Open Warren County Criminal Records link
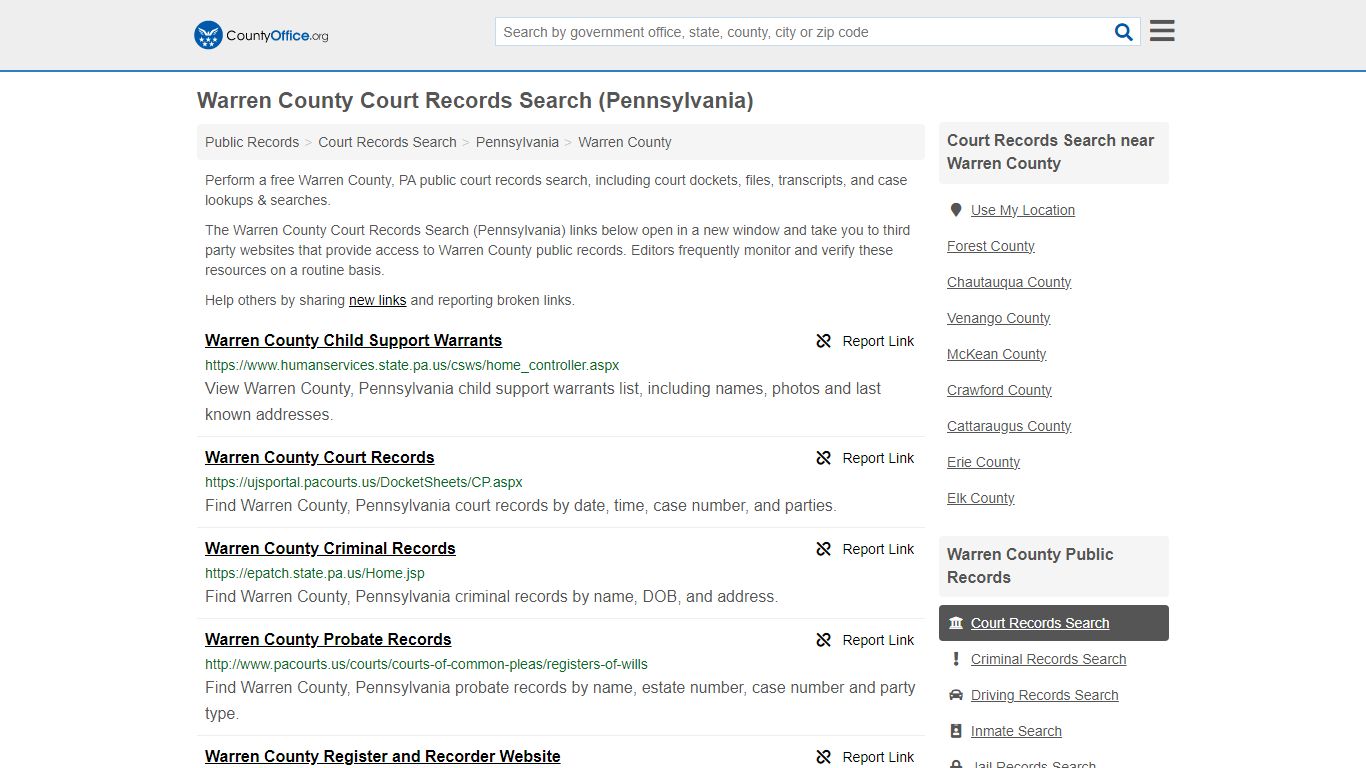1366x768 pixels. [x=330, y=548]
